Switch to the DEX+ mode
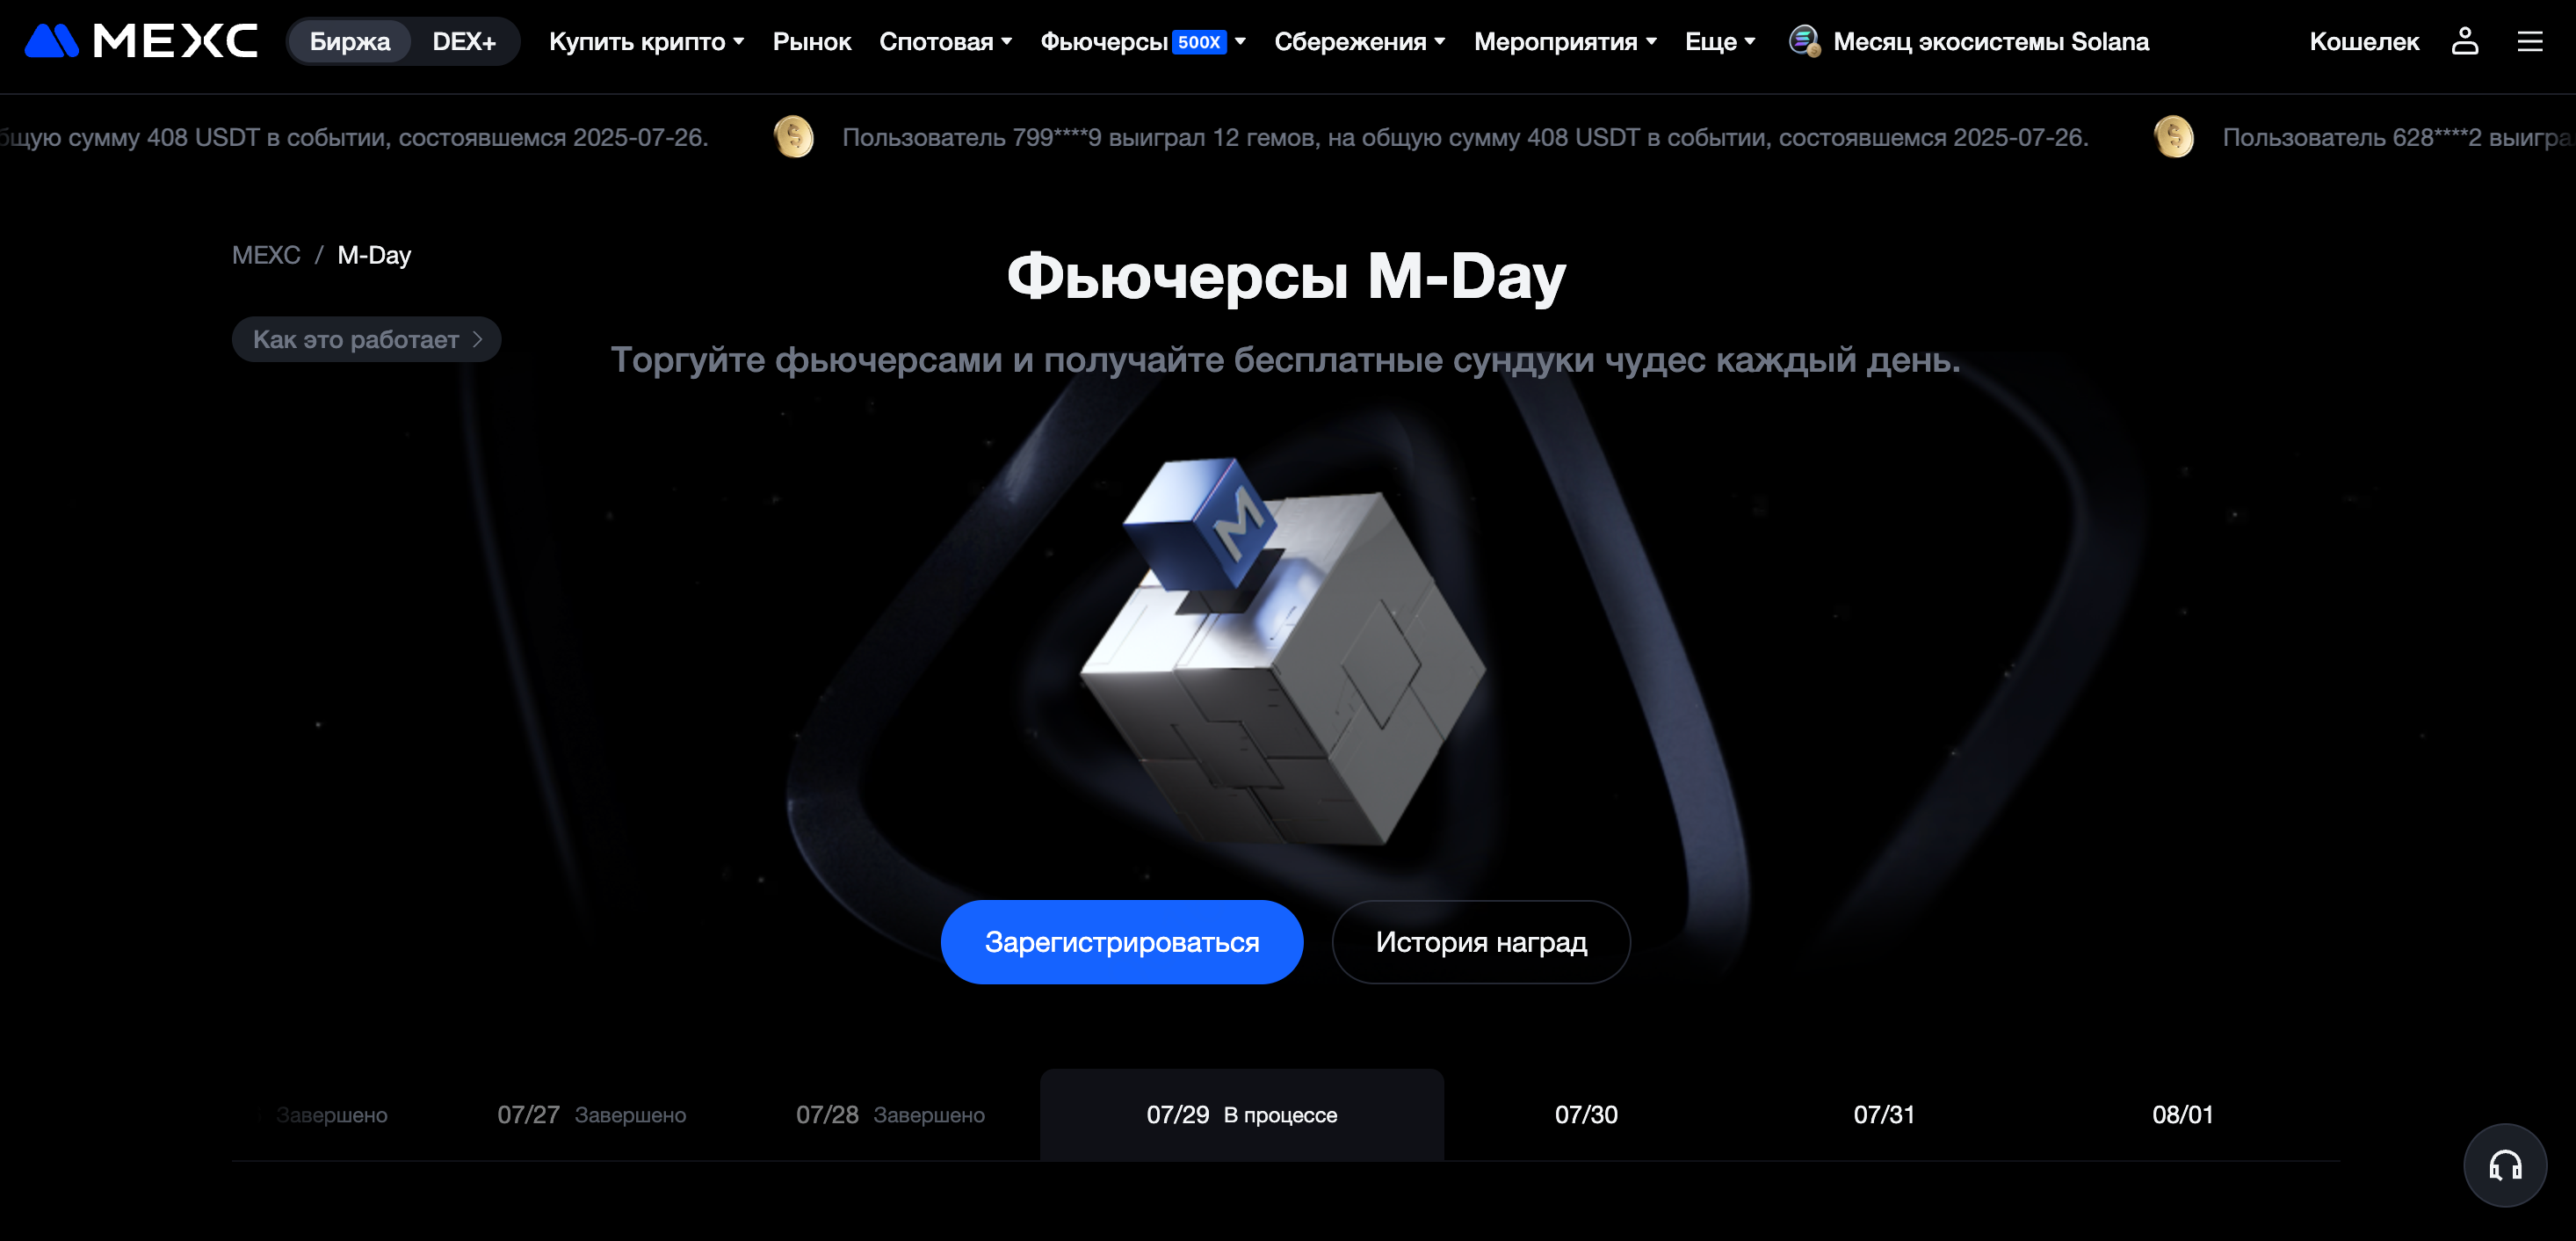Viewport: 2576px width, 1241px height. pos(464,41)
